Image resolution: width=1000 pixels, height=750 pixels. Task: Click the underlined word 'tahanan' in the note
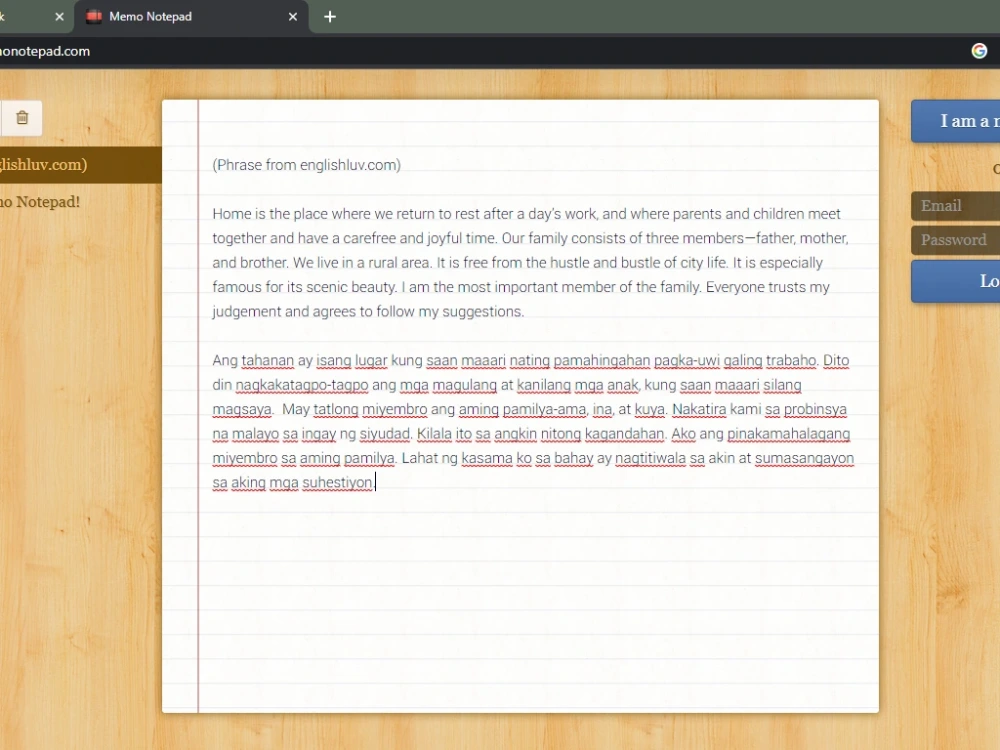pos(268,360)
